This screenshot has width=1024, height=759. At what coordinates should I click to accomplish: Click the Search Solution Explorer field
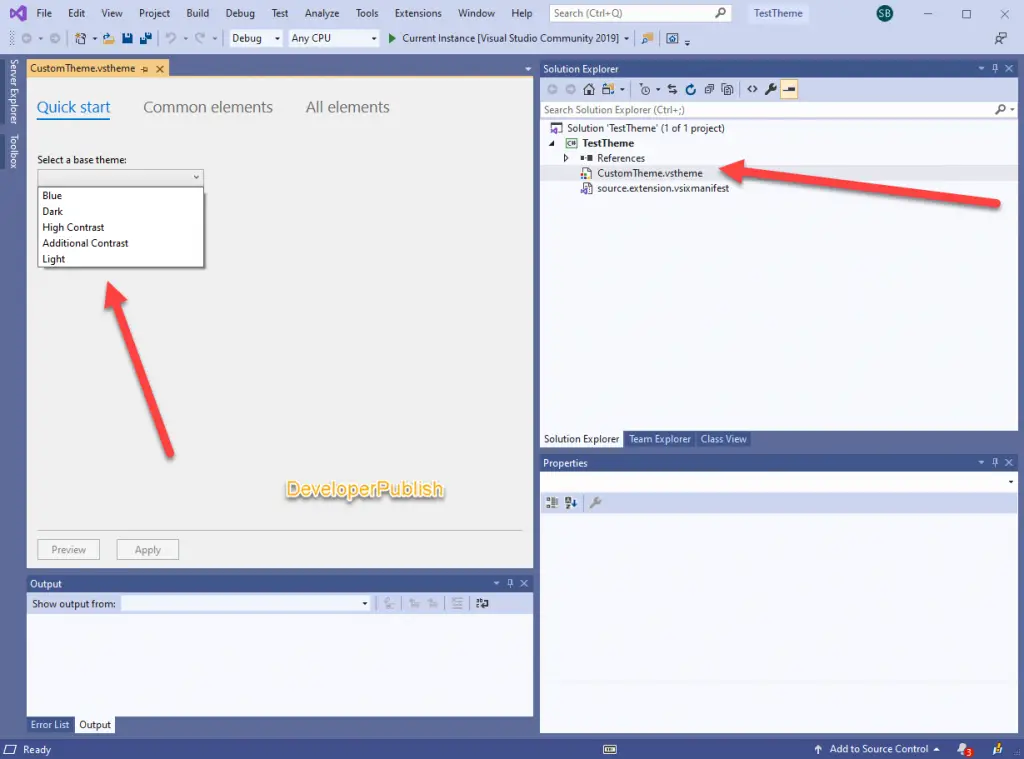click(x=768, y=110)
